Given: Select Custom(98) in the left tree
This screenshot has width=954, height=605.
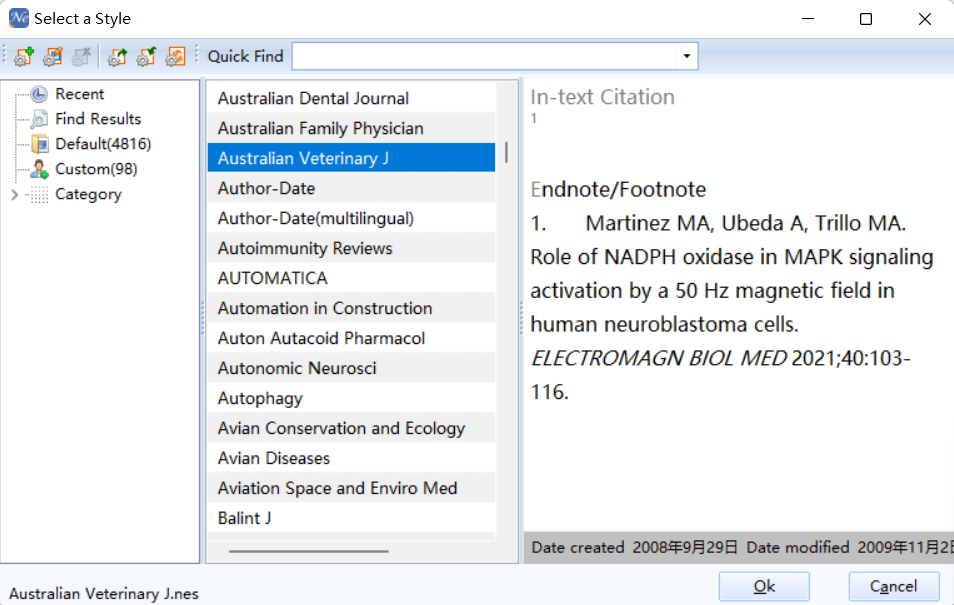Looking at the screenshot, I should coord(96,169).
